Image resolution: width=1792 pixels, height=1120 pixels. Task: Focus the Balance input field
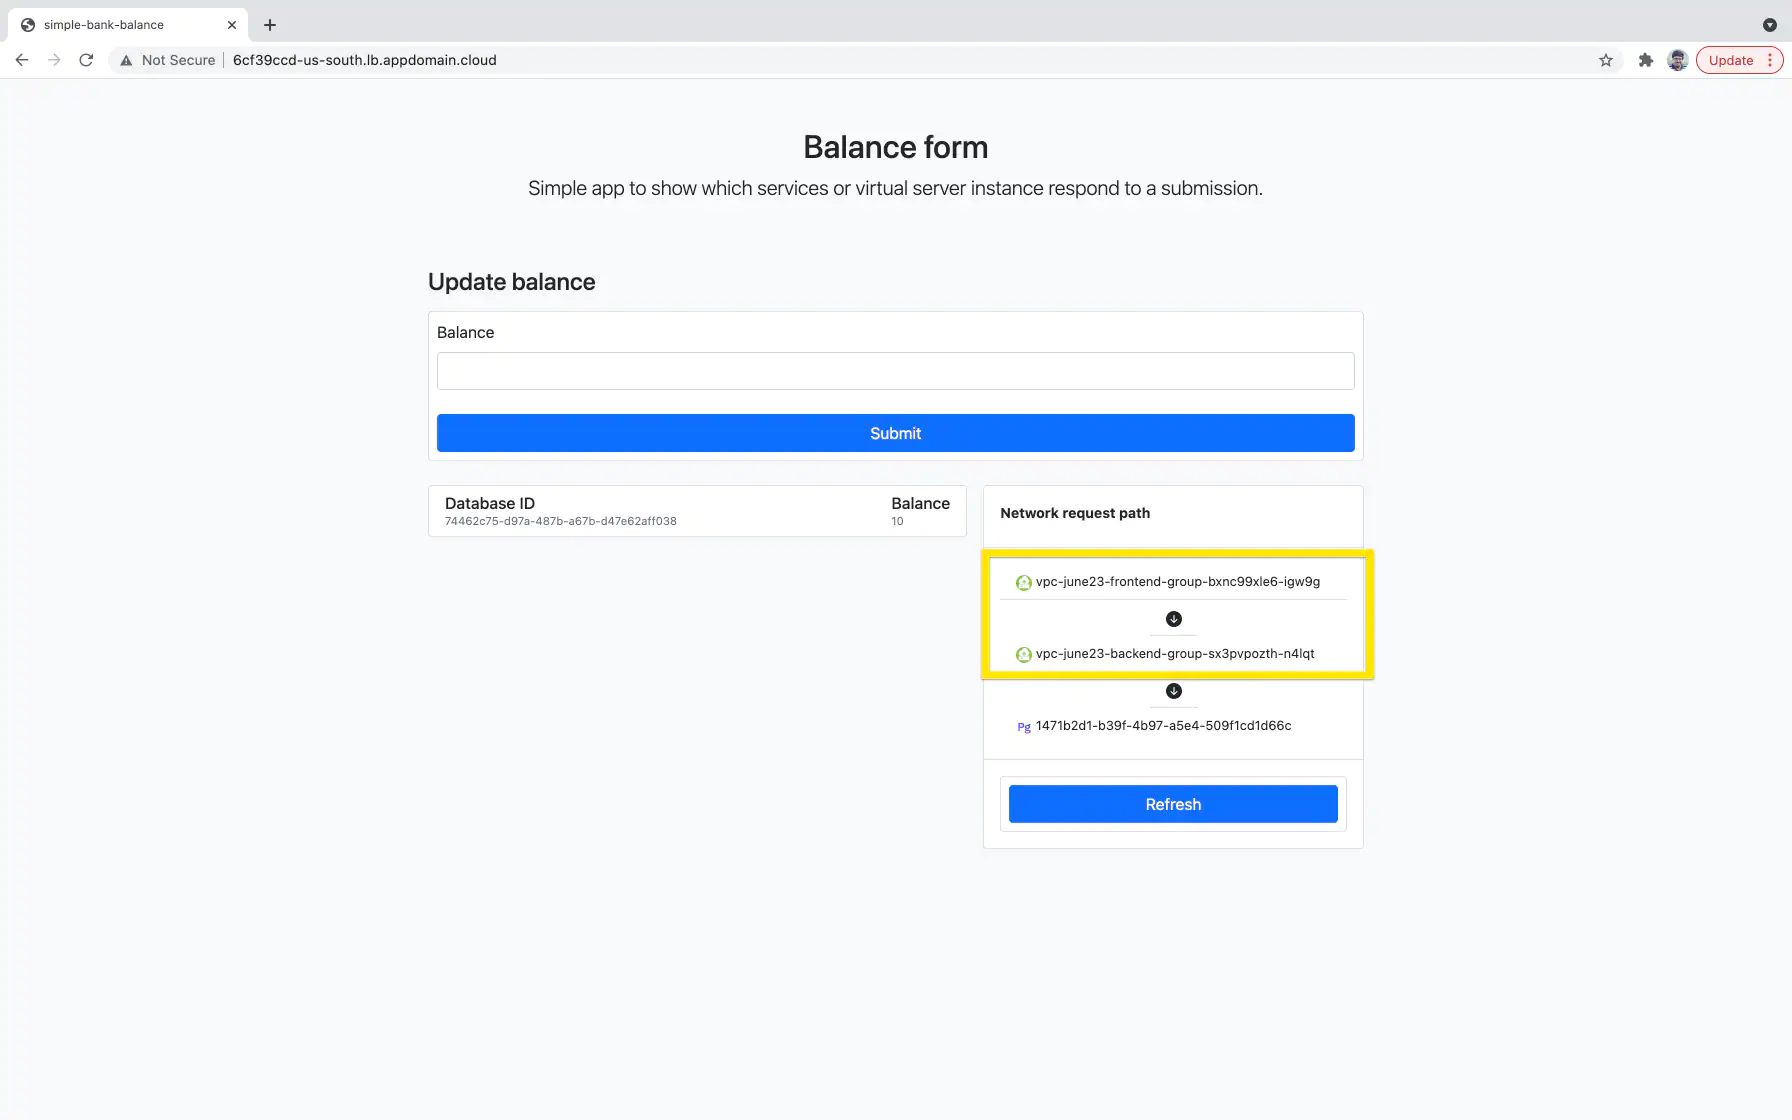895,371
